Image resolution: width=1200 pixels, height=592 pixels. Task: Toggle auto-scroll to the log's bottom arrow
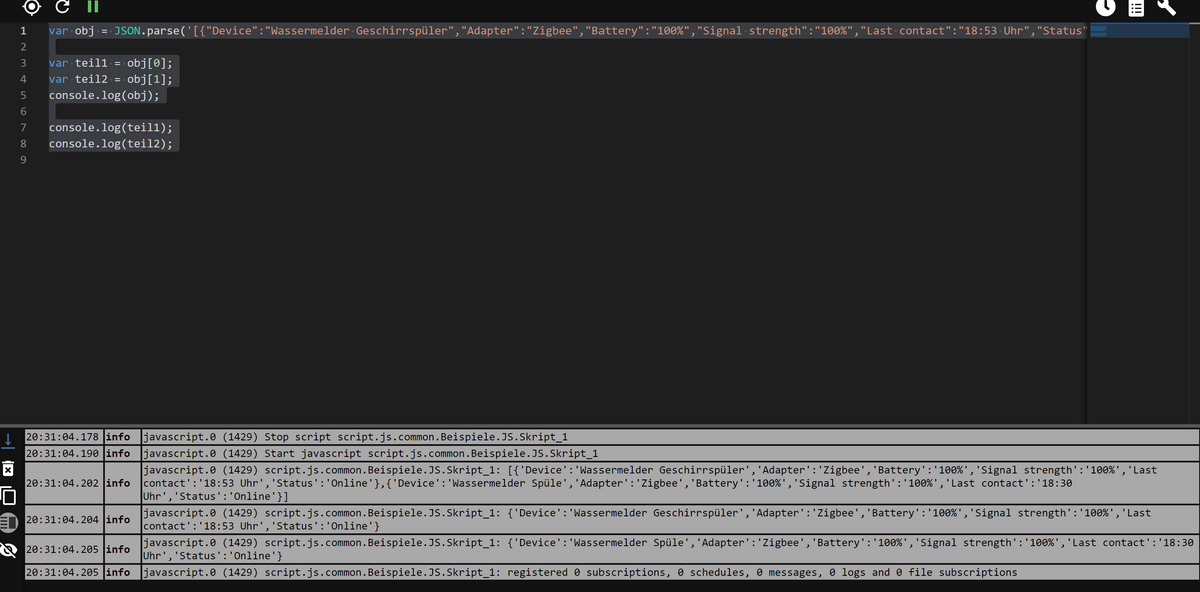(8, 440)
